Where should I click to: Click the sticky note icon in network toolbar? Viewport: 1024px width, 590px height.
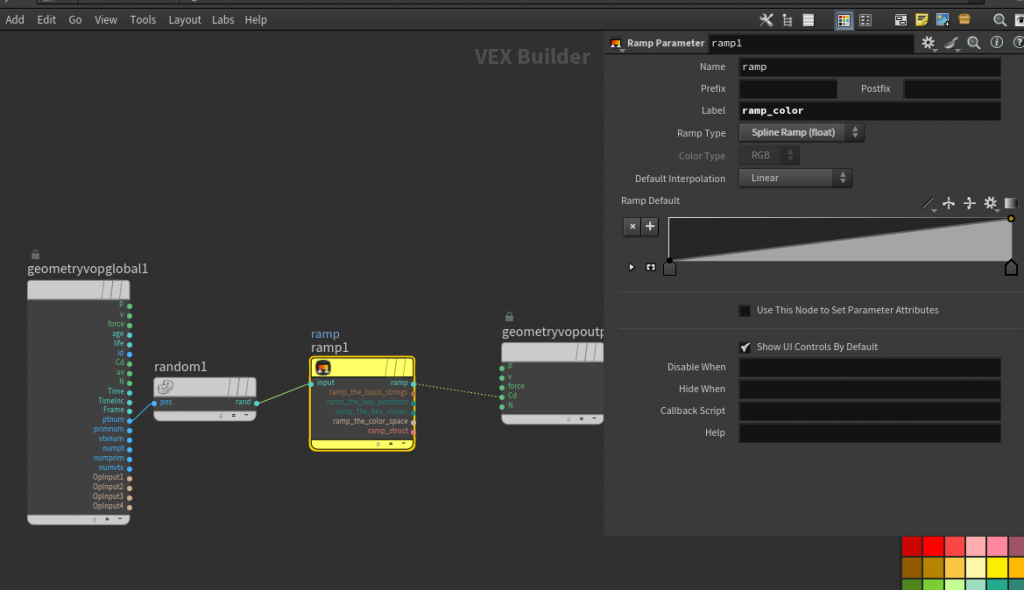(921, 20)
